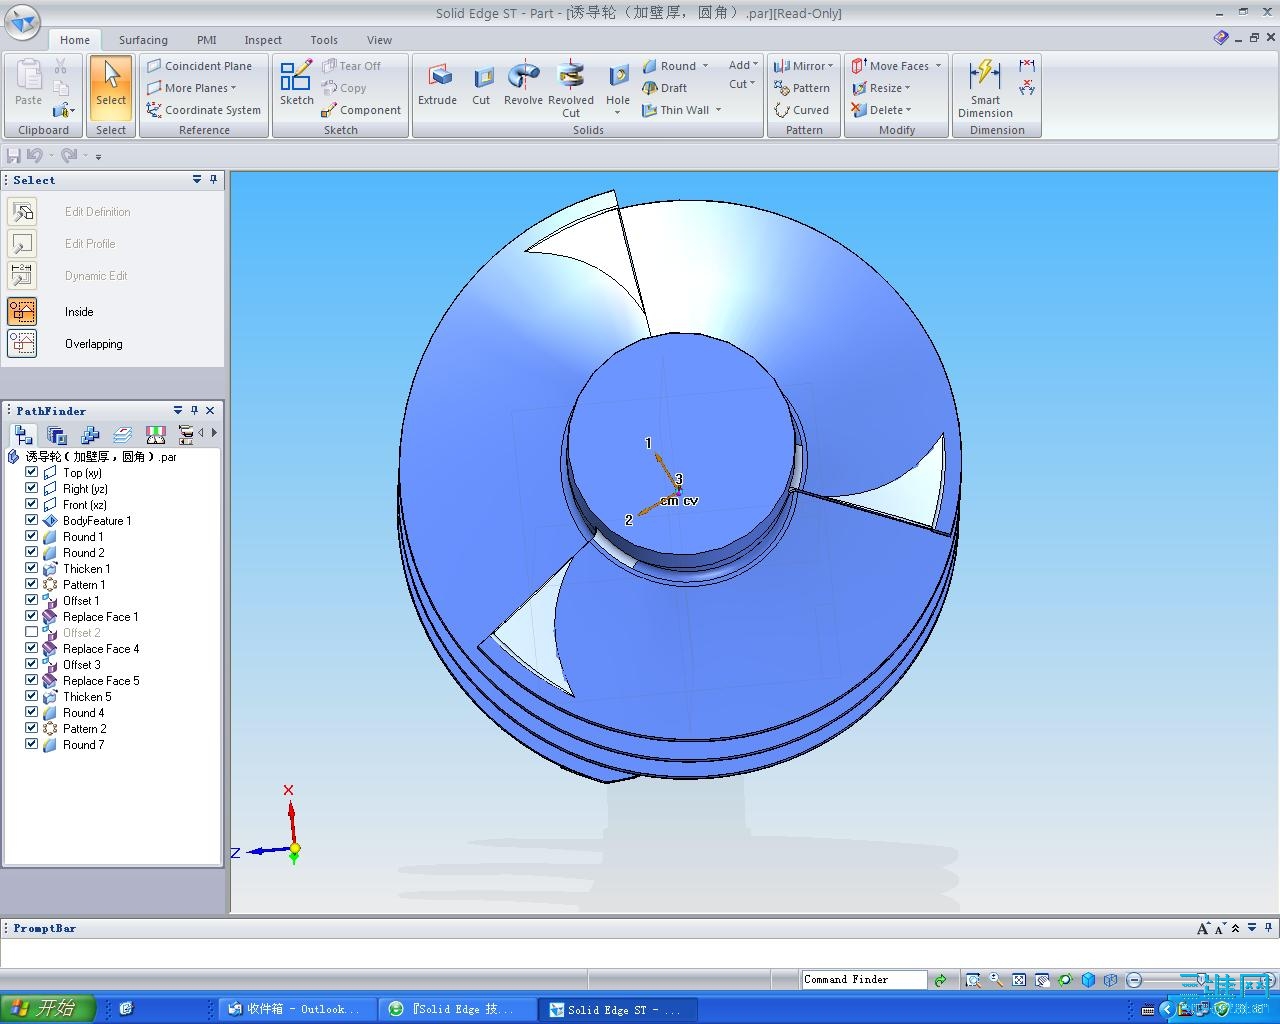Click the Windows Start button
Screen dimensions: 1280x1024
point(48,1009)
